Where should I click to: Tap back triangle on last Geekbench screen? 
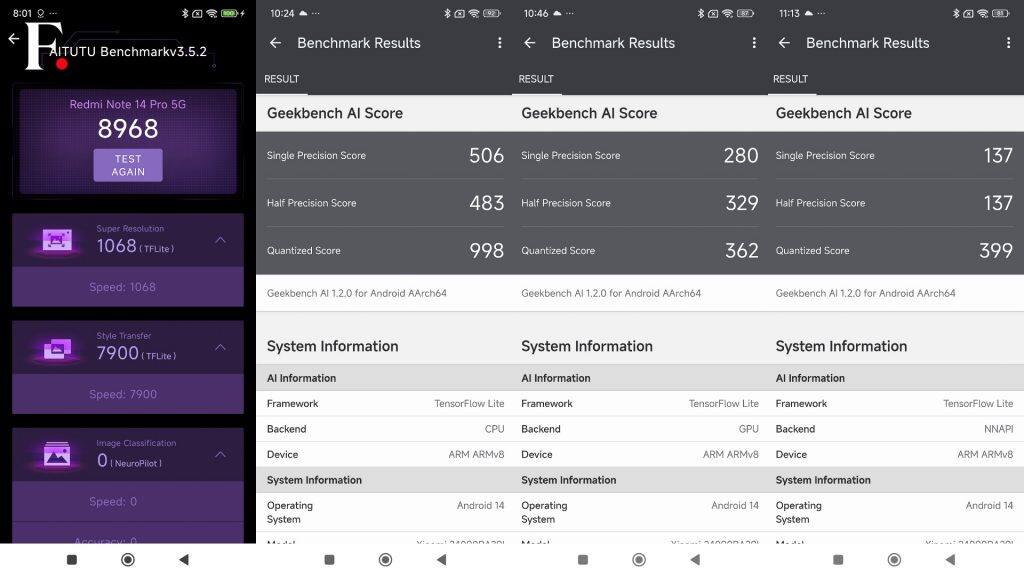click(x=950, y=560)
